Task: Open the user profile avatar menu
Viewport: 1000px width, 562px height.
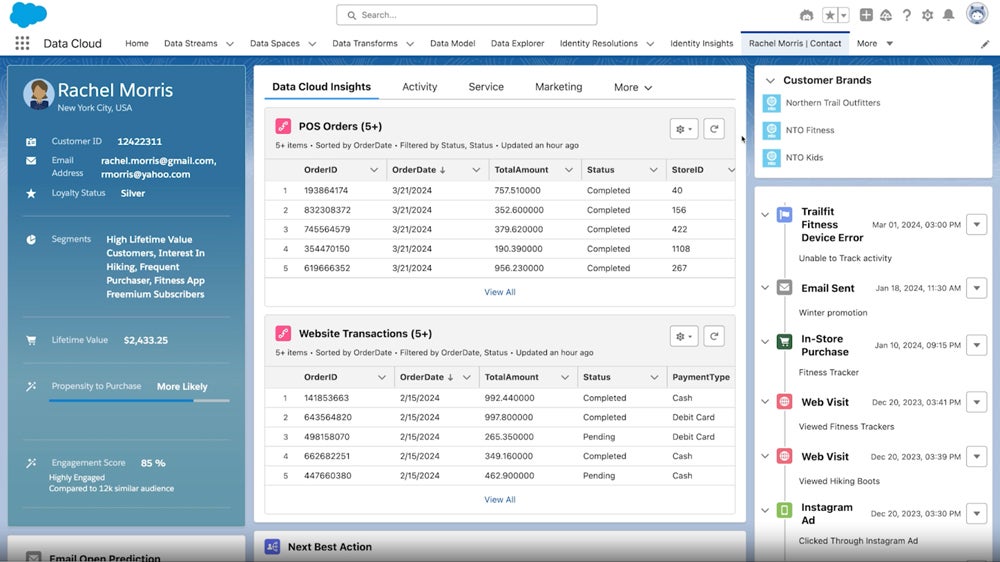Action: [976, 14]
